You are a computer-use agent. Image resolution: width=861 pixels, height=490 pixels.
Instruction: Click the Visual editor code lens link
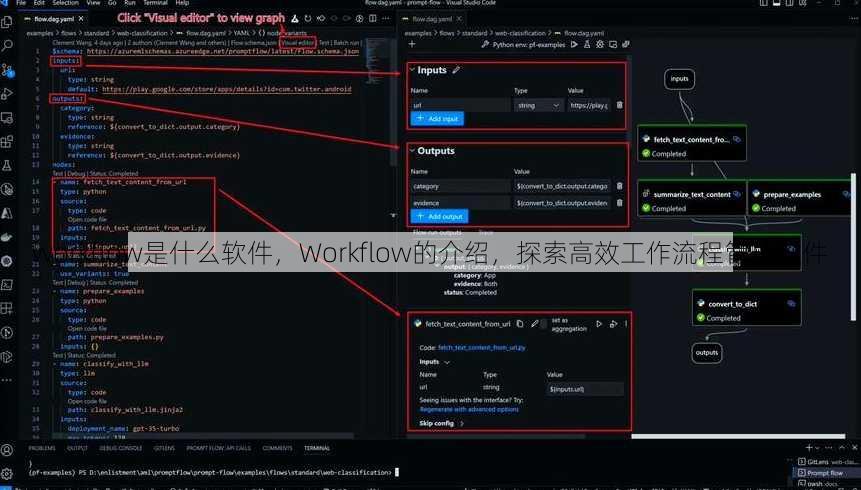(297, 42)
